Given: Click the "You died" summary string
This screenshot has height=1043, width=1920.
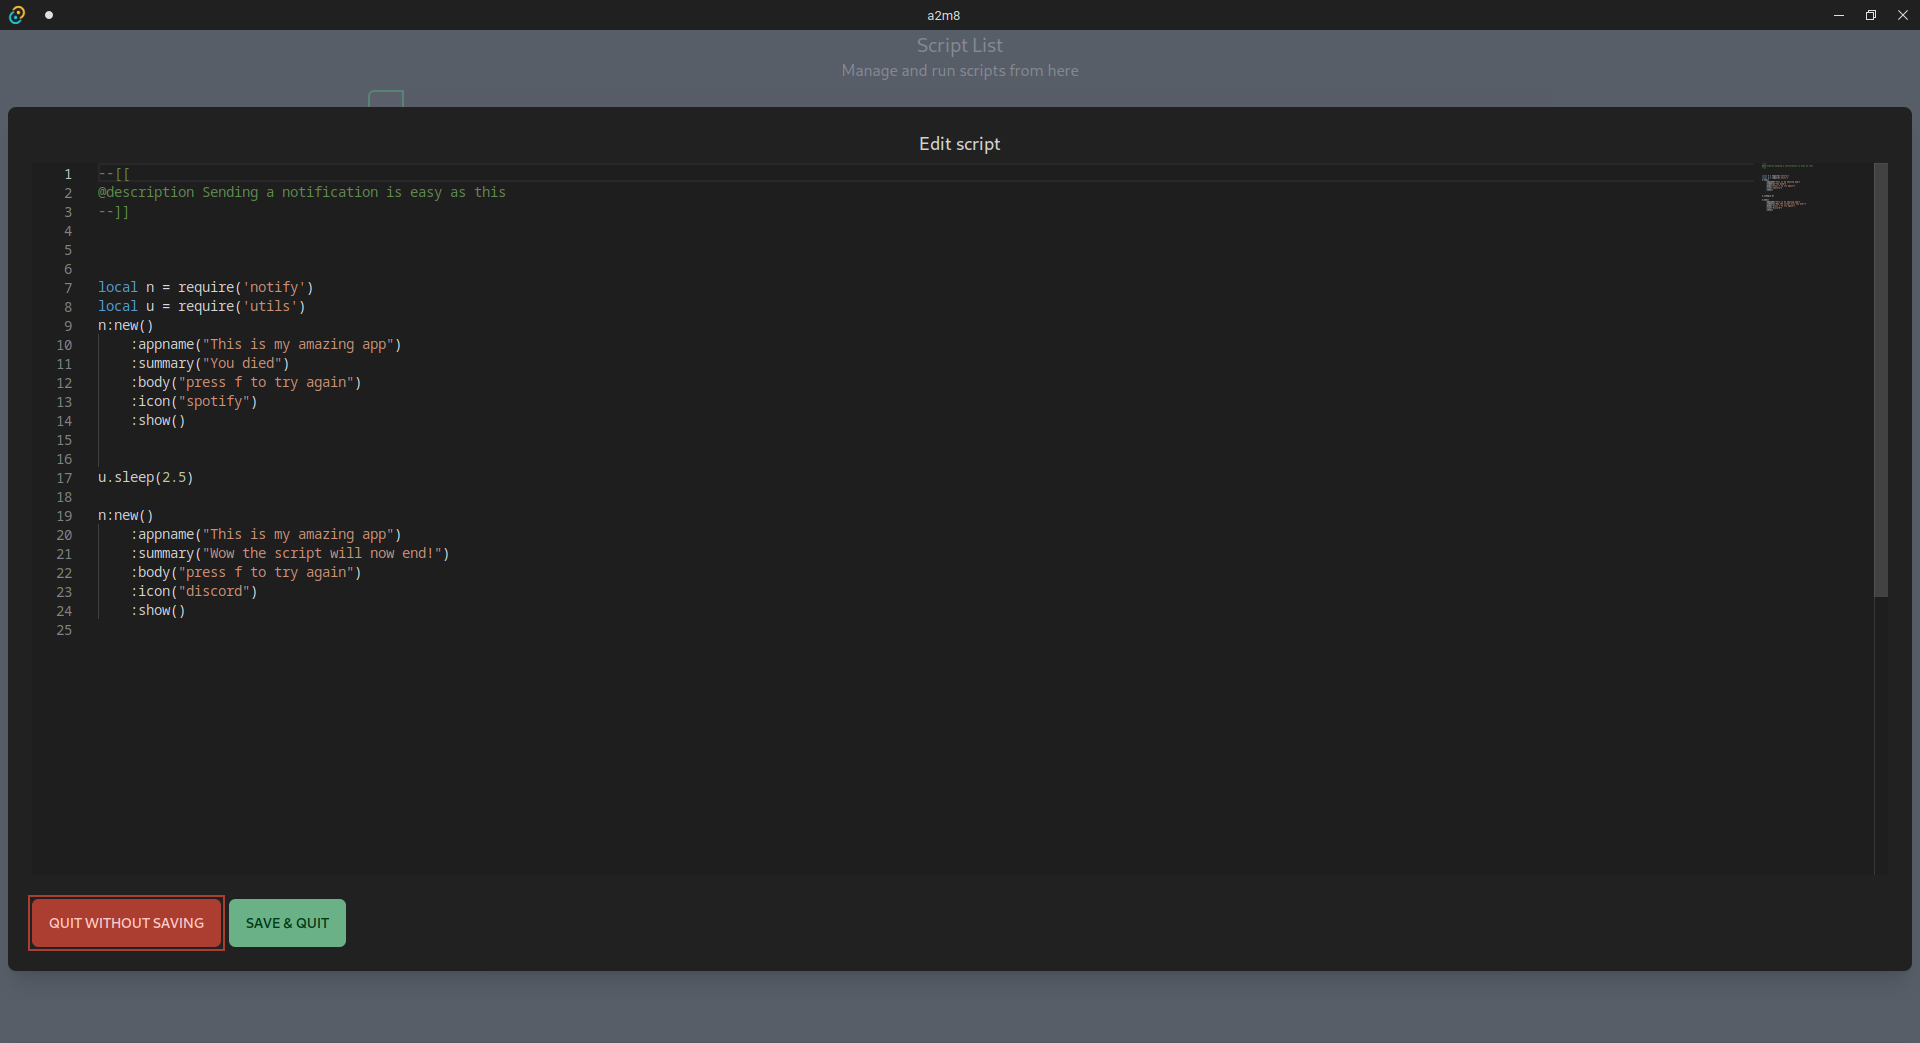Looking at the screenshot, I should pos(245,363).
